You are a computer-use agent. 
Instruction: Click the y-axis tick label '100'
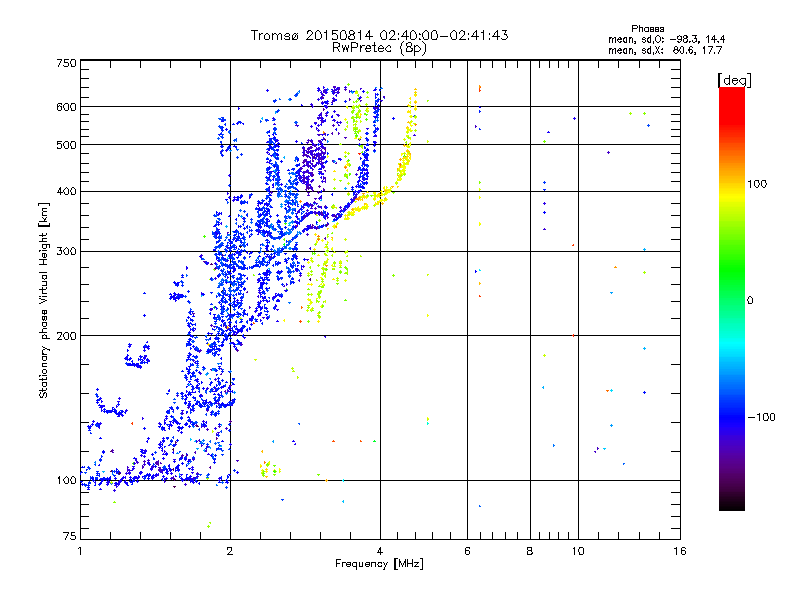coord(67,480)
